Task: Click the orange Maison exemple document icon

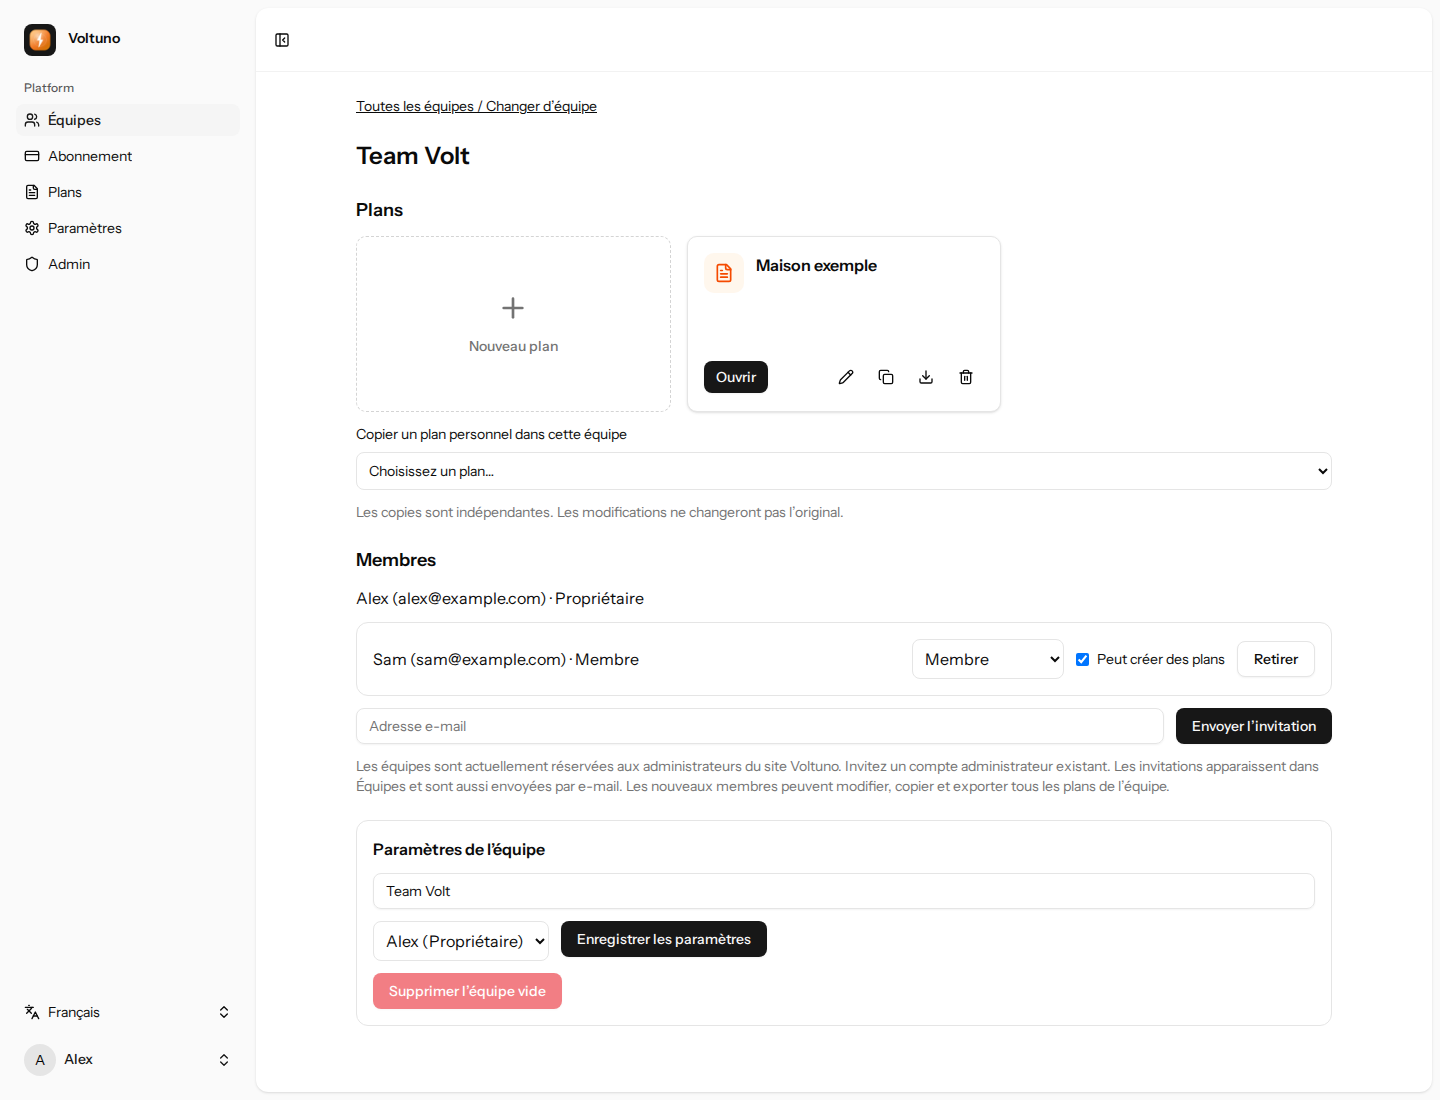Action: coord(724,273)
